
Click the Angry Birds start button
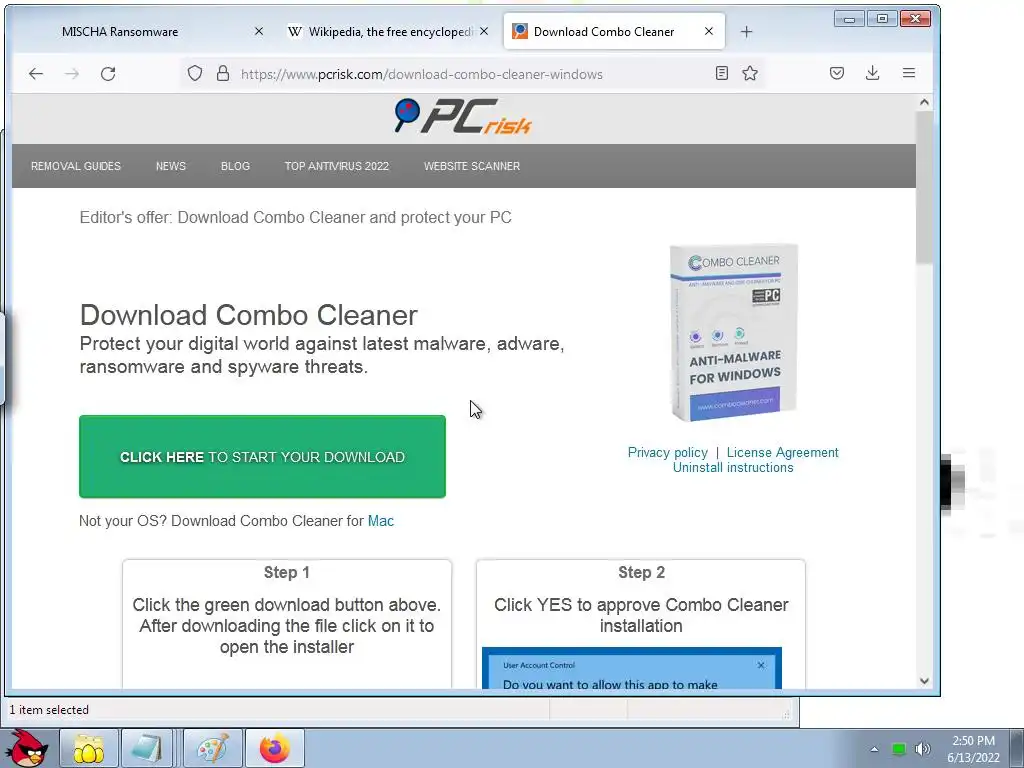(27, 748)
